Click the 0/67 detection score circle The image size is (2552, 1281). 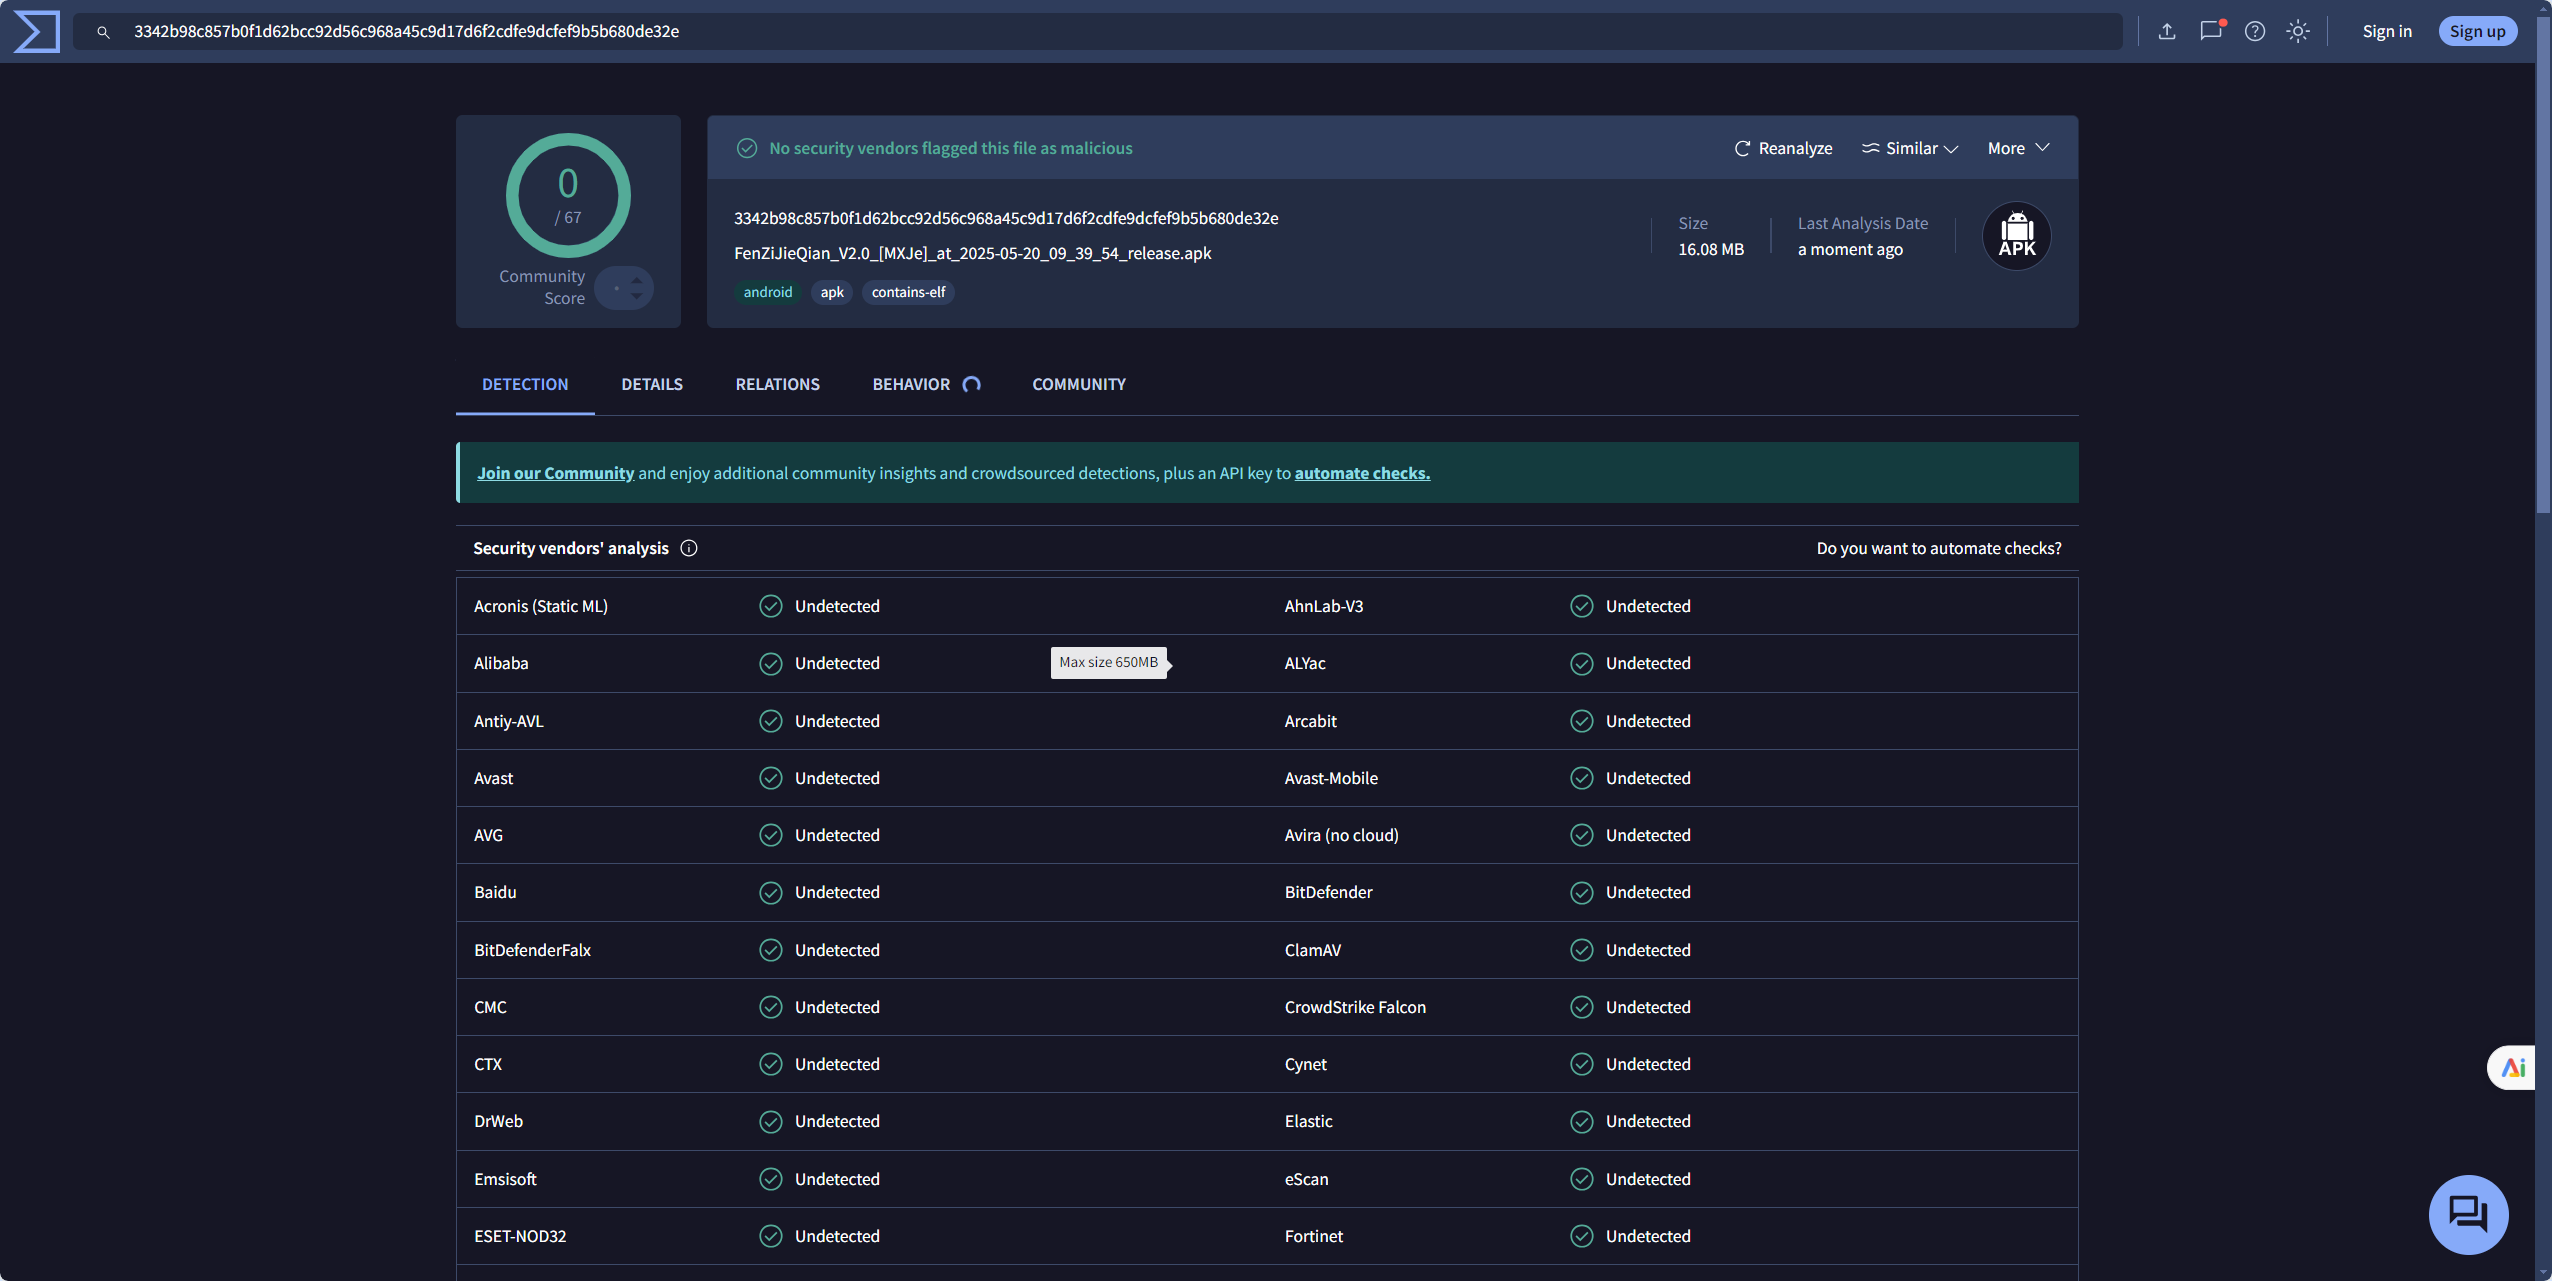click(x=568, y=195)
